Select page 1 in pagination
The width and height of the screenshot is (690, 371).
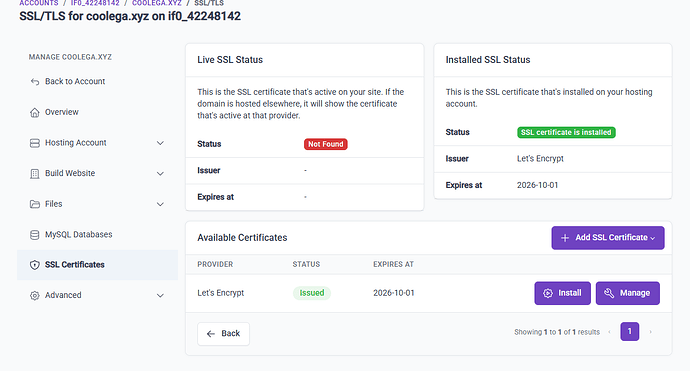tap(630, 331)
